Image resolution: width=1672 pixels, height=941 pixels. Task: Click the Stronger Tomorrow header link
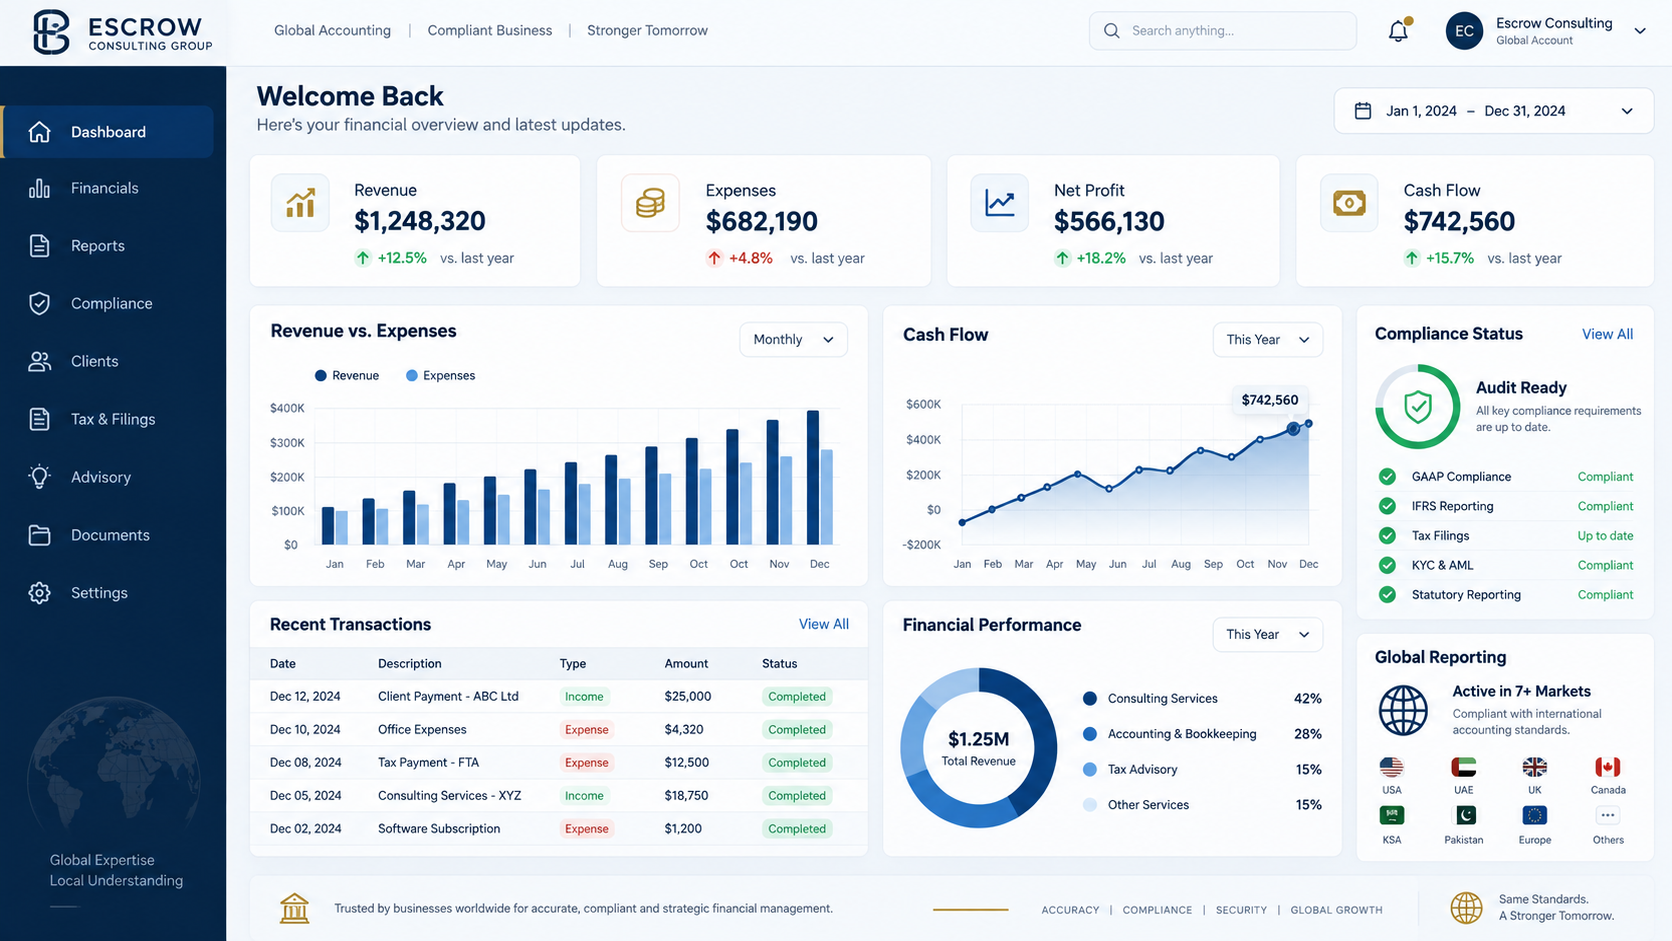click(647, 31)
